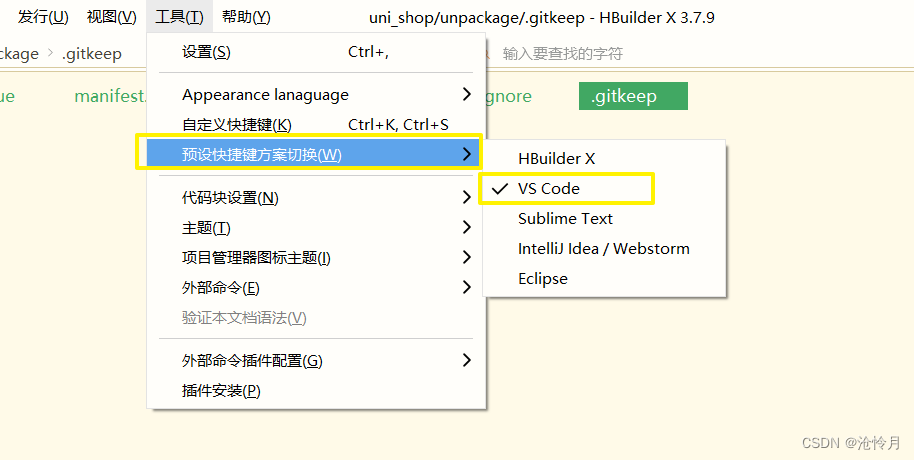Switch to the .gitkeep editor tab
This screenshot has height=460, width=914.
[633, 96]
